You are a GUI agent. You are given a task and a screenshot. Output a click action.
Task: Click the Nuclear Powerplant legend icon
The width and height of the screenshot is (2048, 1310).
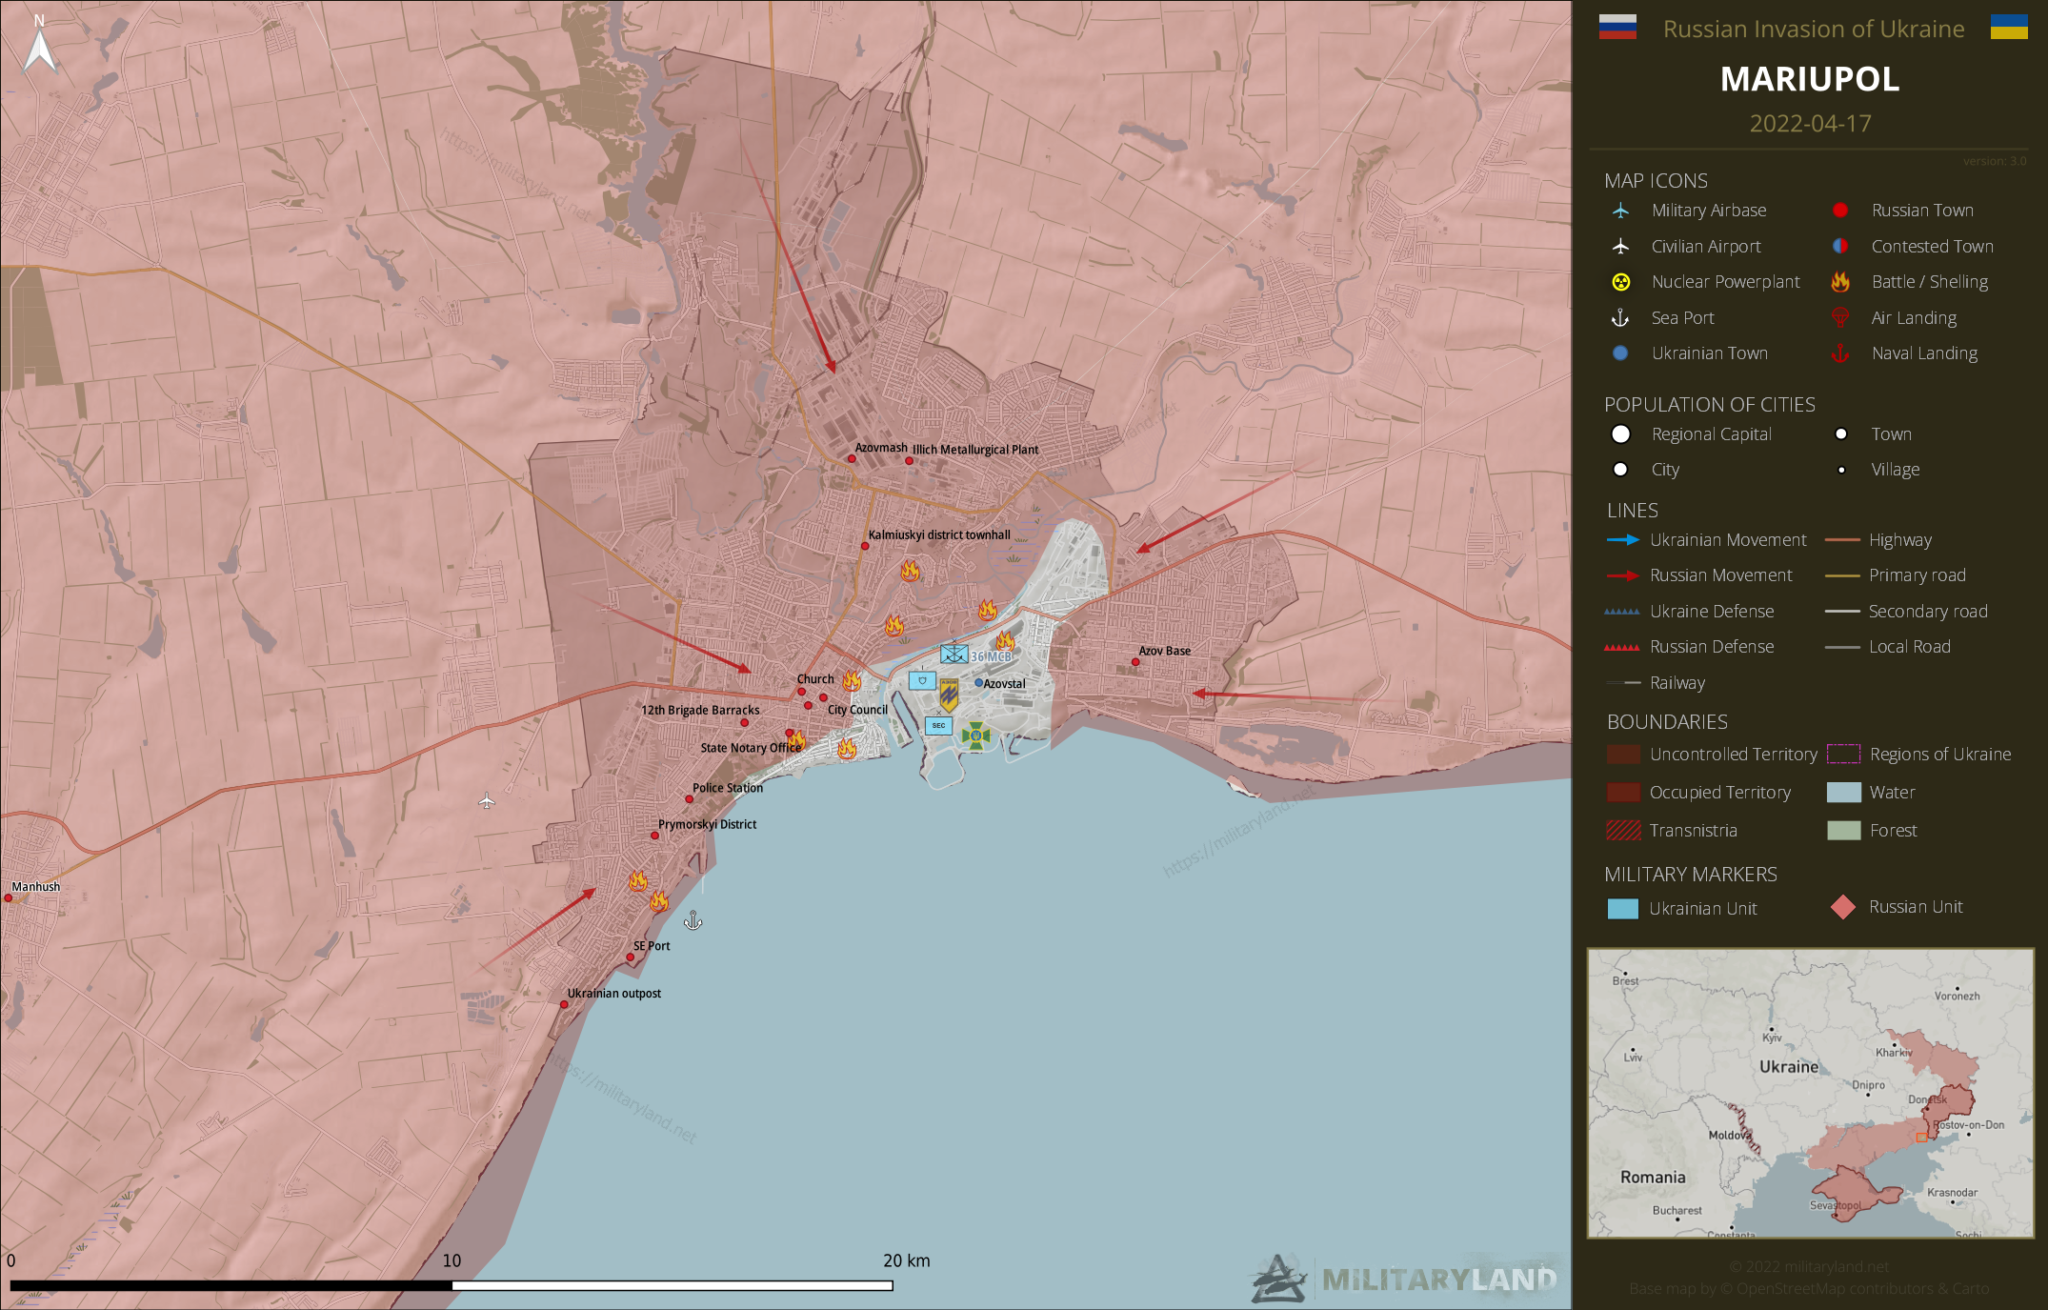[x=1621, y=282]
